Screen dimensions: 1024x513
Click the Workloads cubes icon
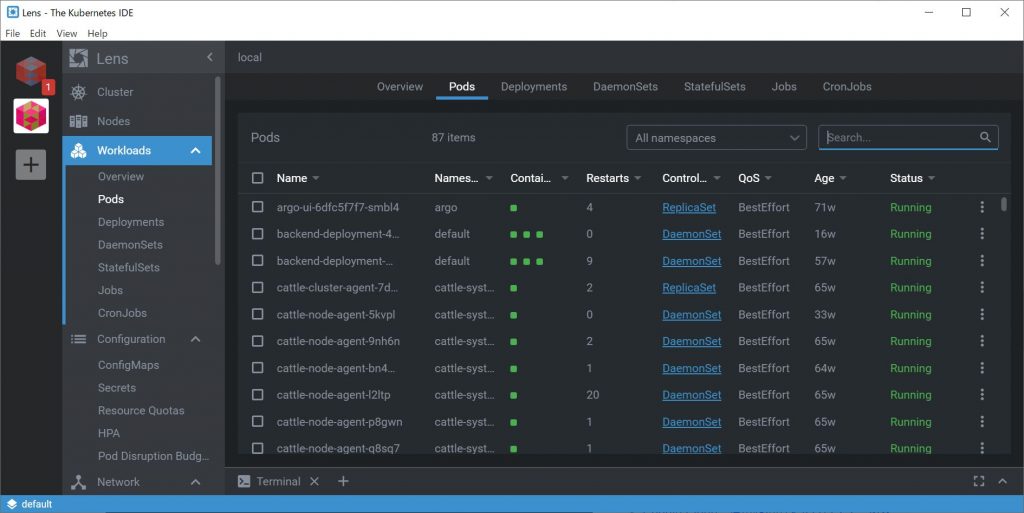(78, 151)
